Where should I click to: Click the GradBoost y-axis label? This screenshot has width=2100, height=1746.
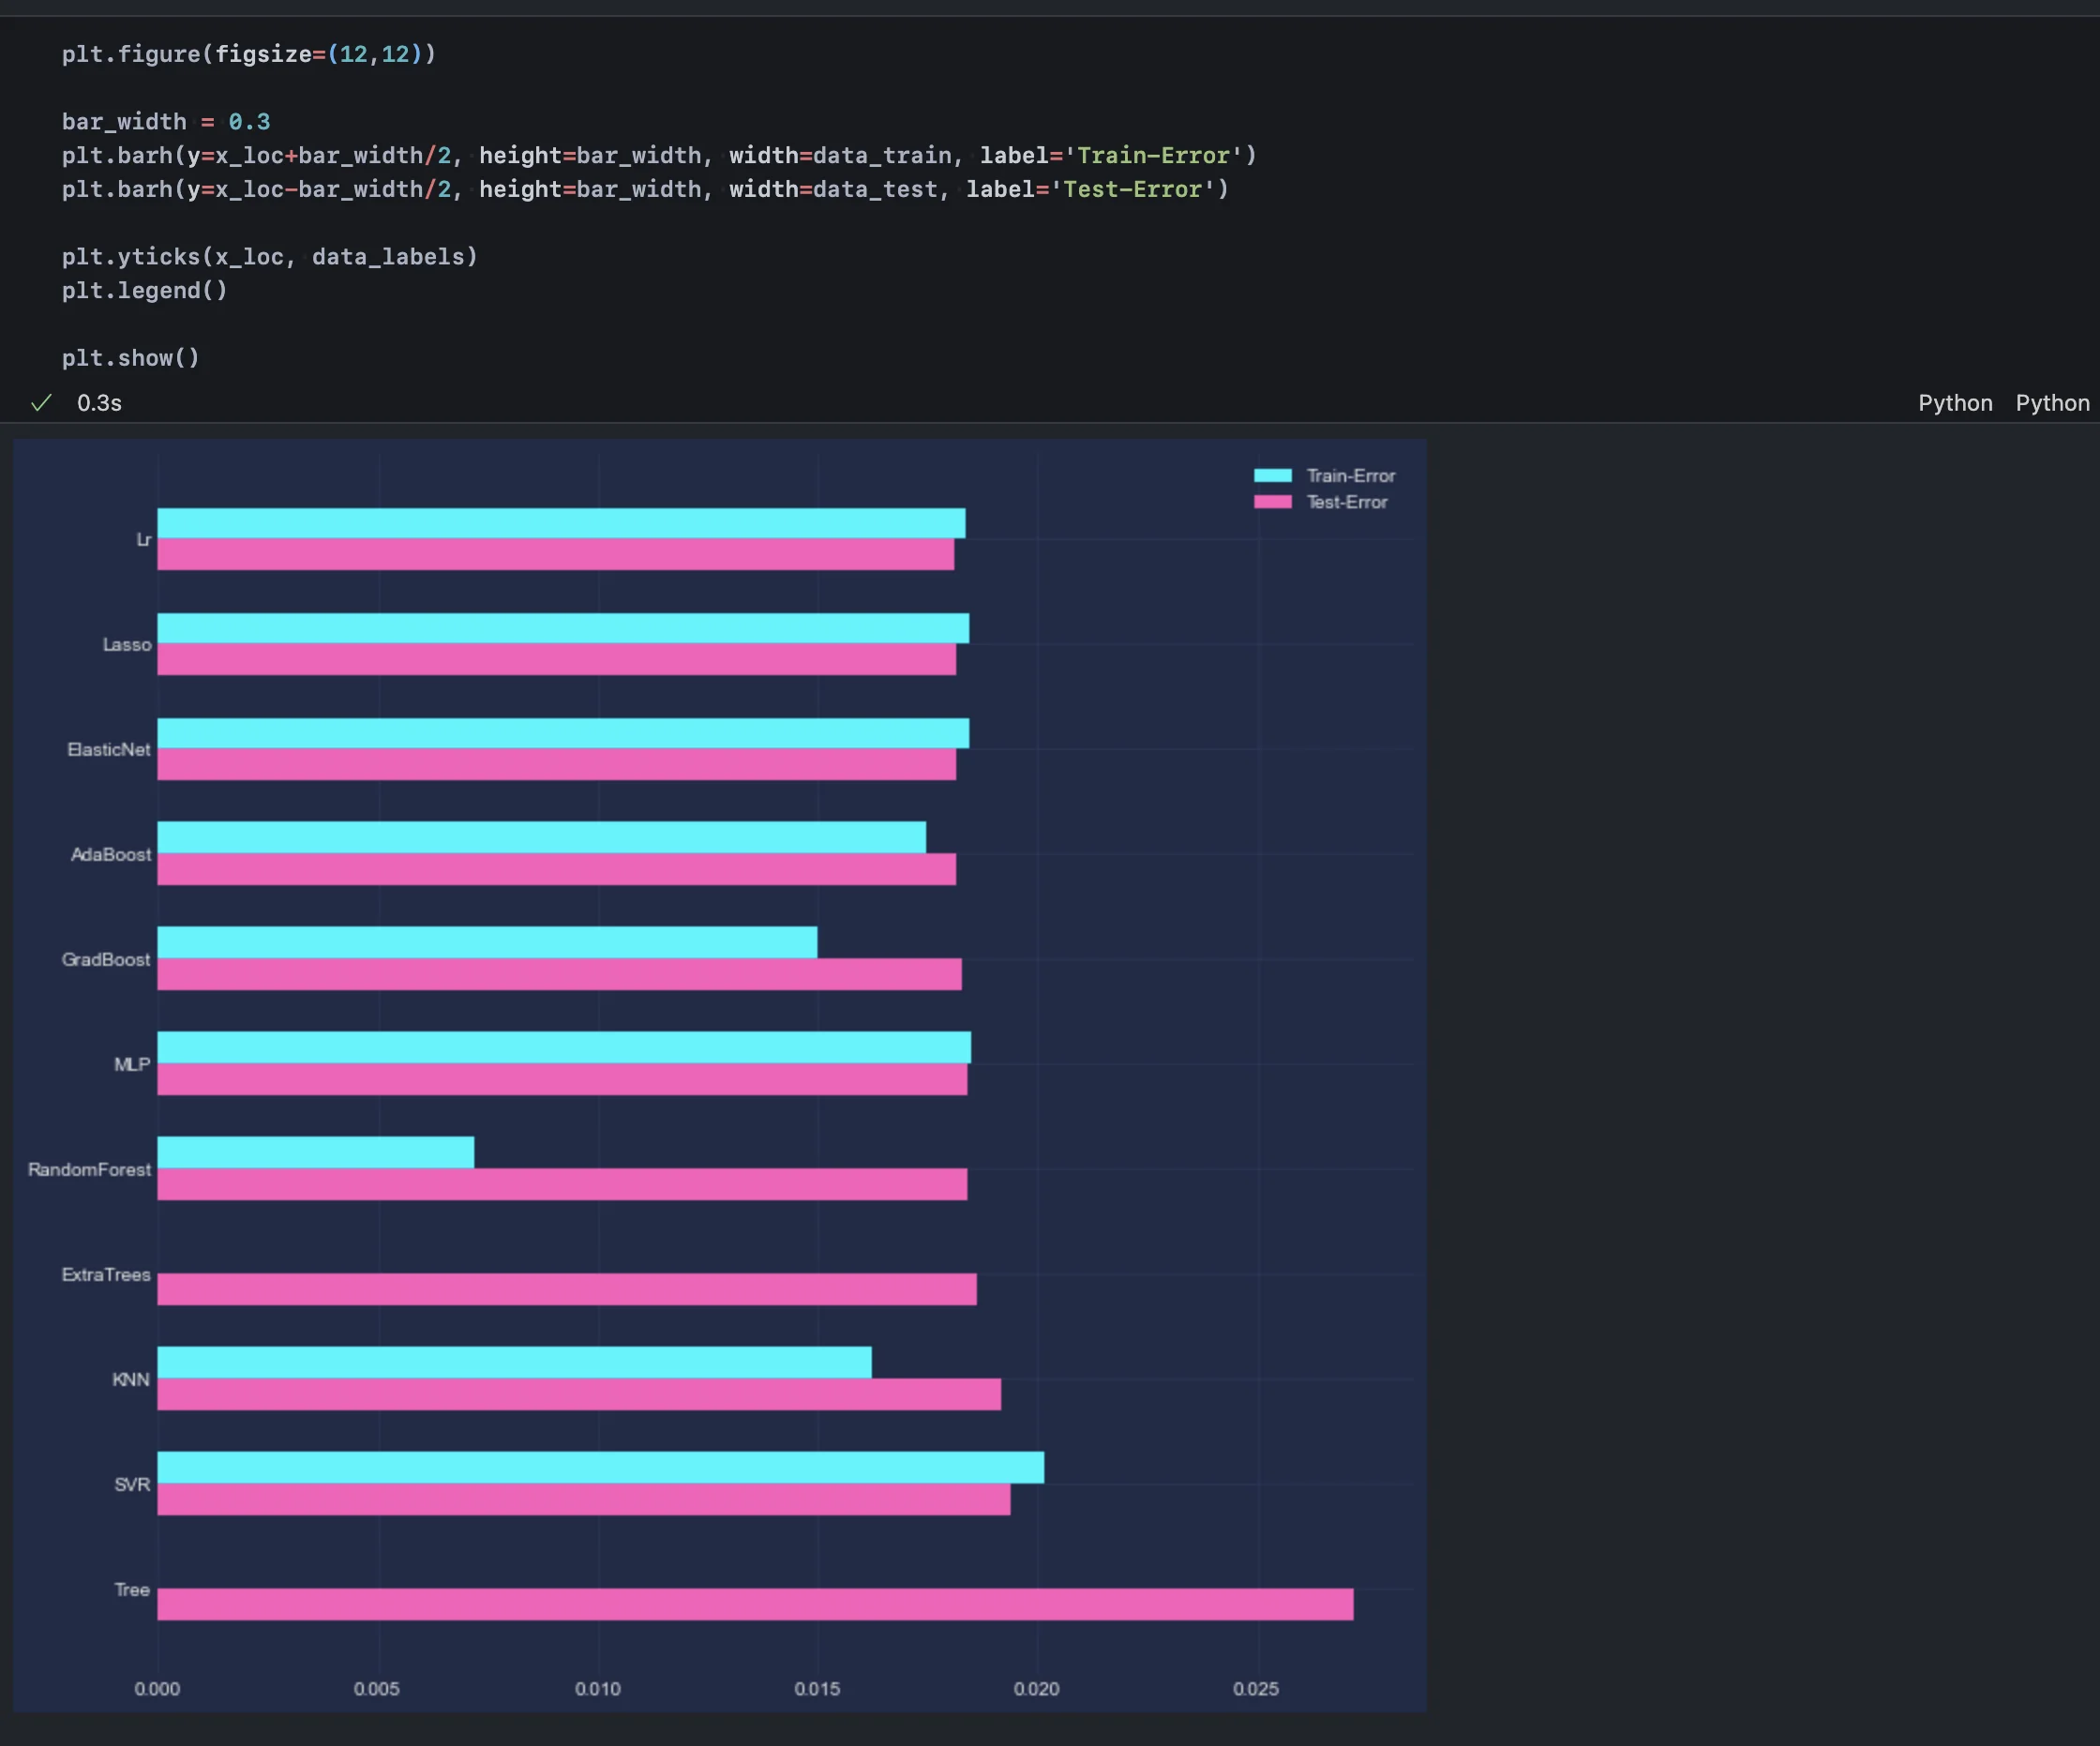(x=106, y=959)
